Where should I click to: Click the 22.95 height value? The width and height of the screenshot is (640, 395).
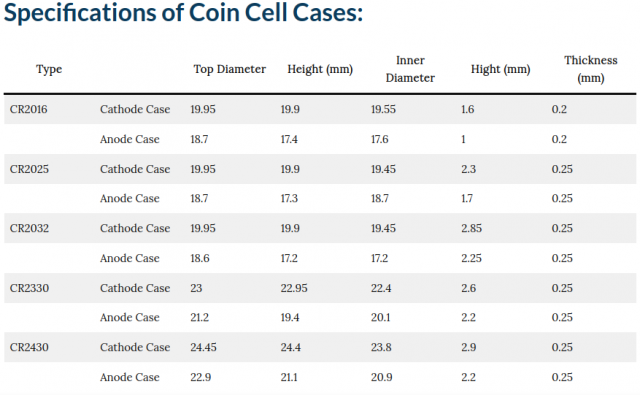coord(294,288)
